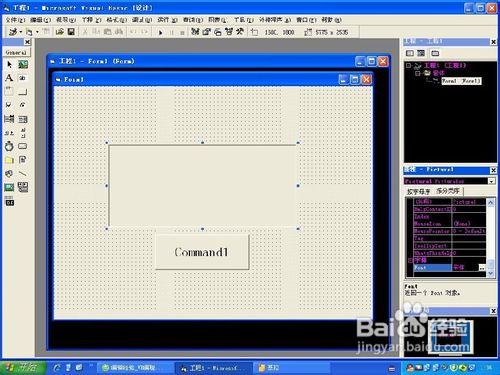Select the Data control tool

(x=23, y=187)
